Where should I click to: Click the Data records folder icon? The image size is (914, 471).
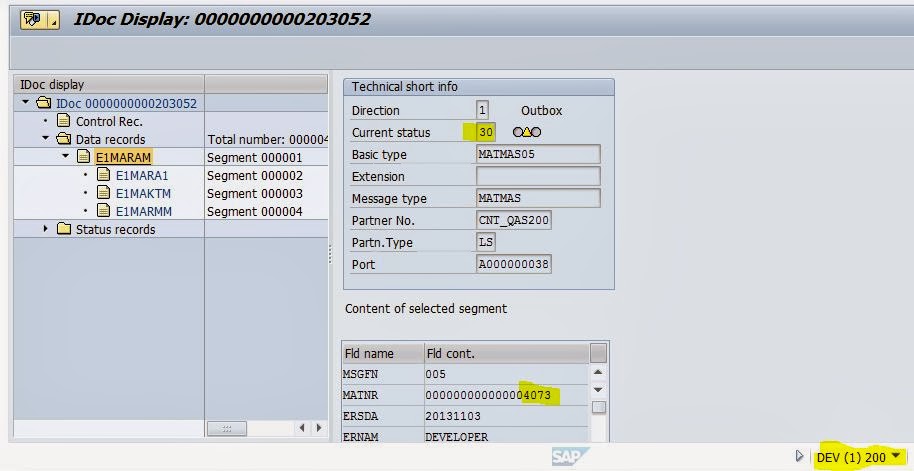click(64, 139)
